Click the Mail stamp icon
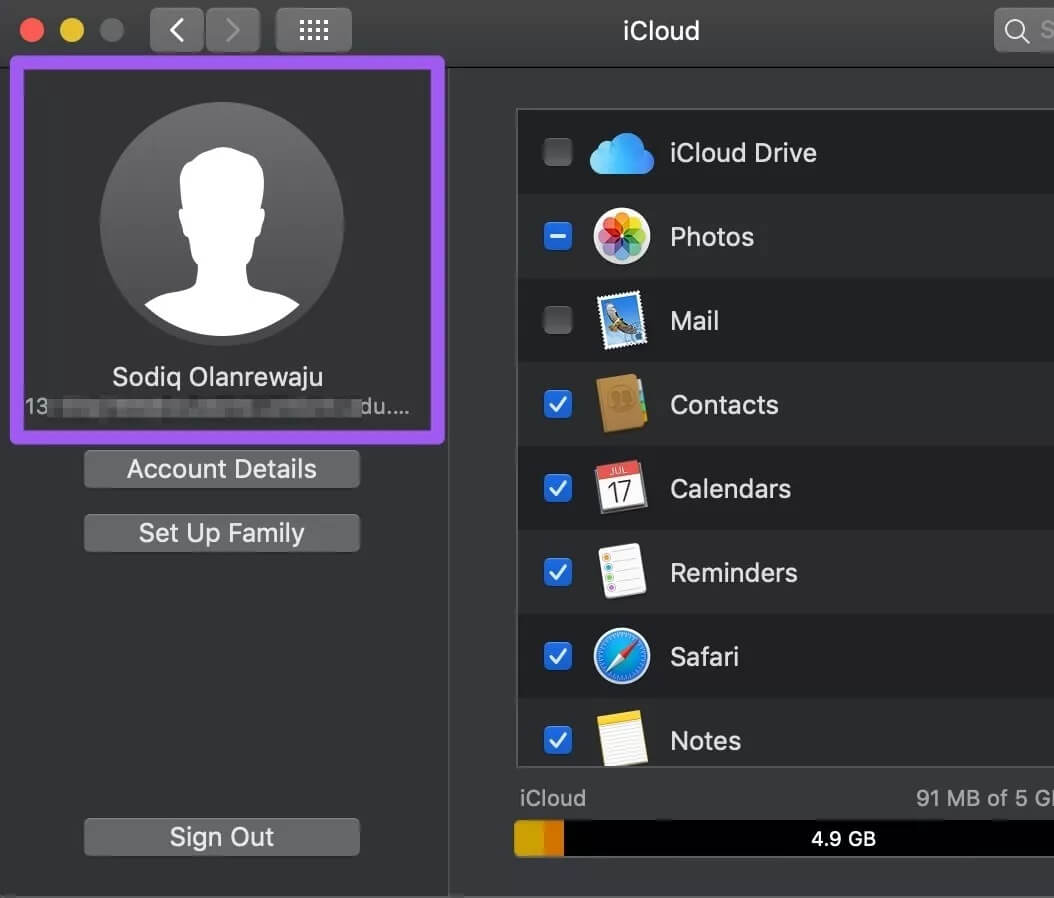Screen dimensions: 1054x898 (x=622, y=320)
